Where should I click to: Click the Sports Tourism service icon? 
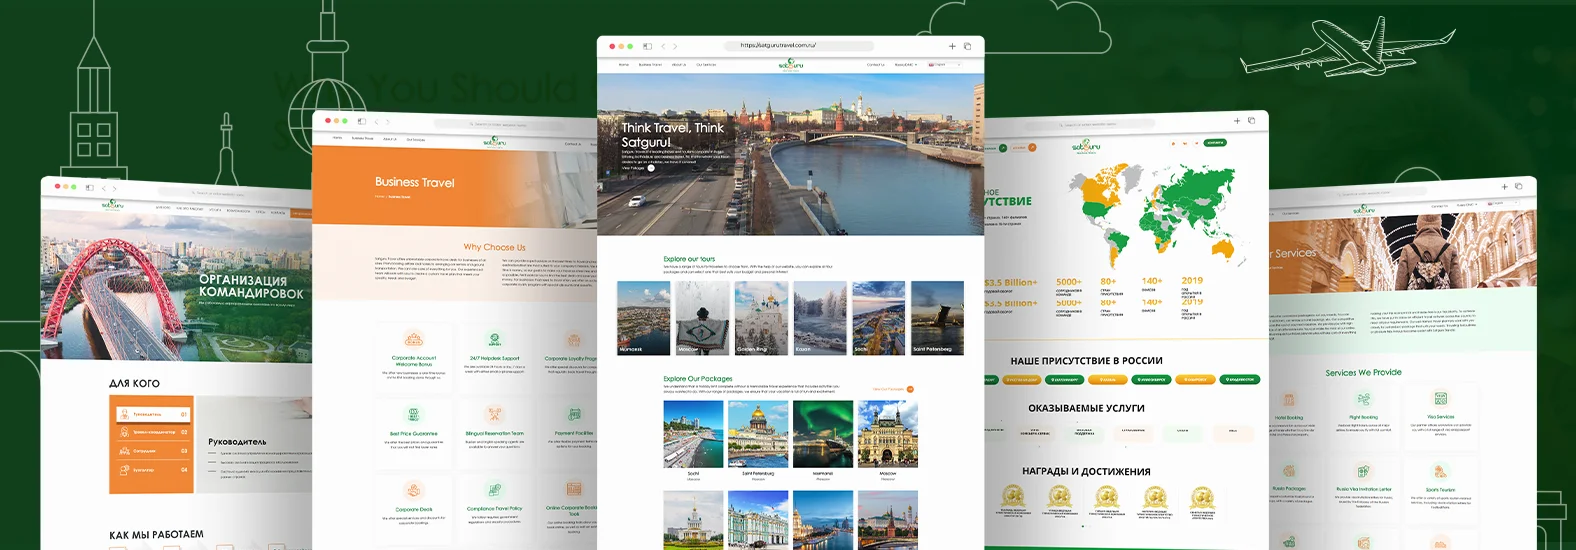coord(1440,471)
